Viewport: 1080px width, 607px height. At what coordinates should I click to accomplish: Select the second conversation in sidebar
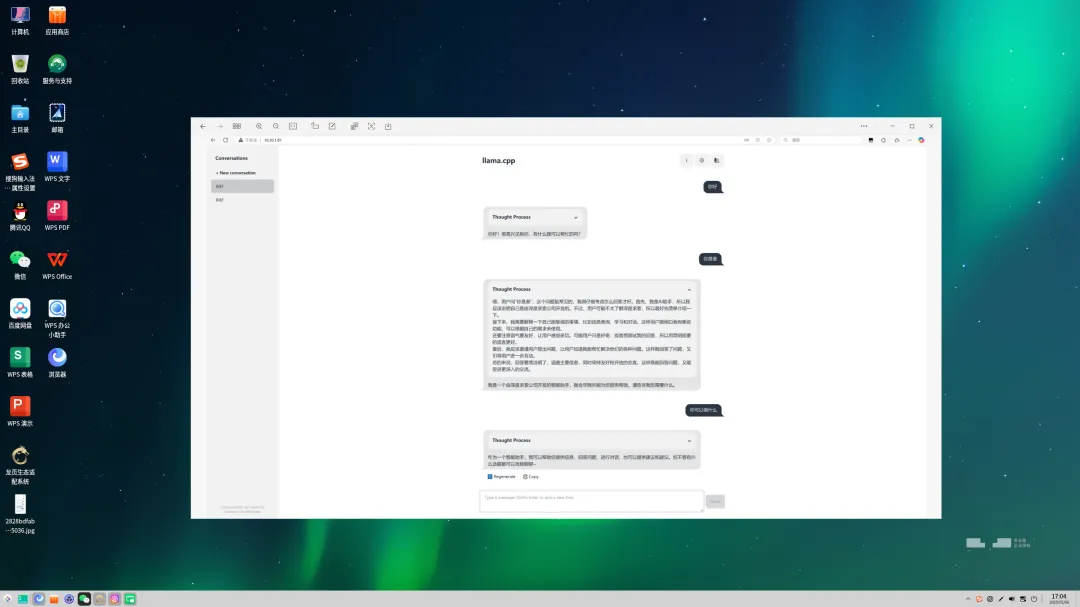coord(242,199)
